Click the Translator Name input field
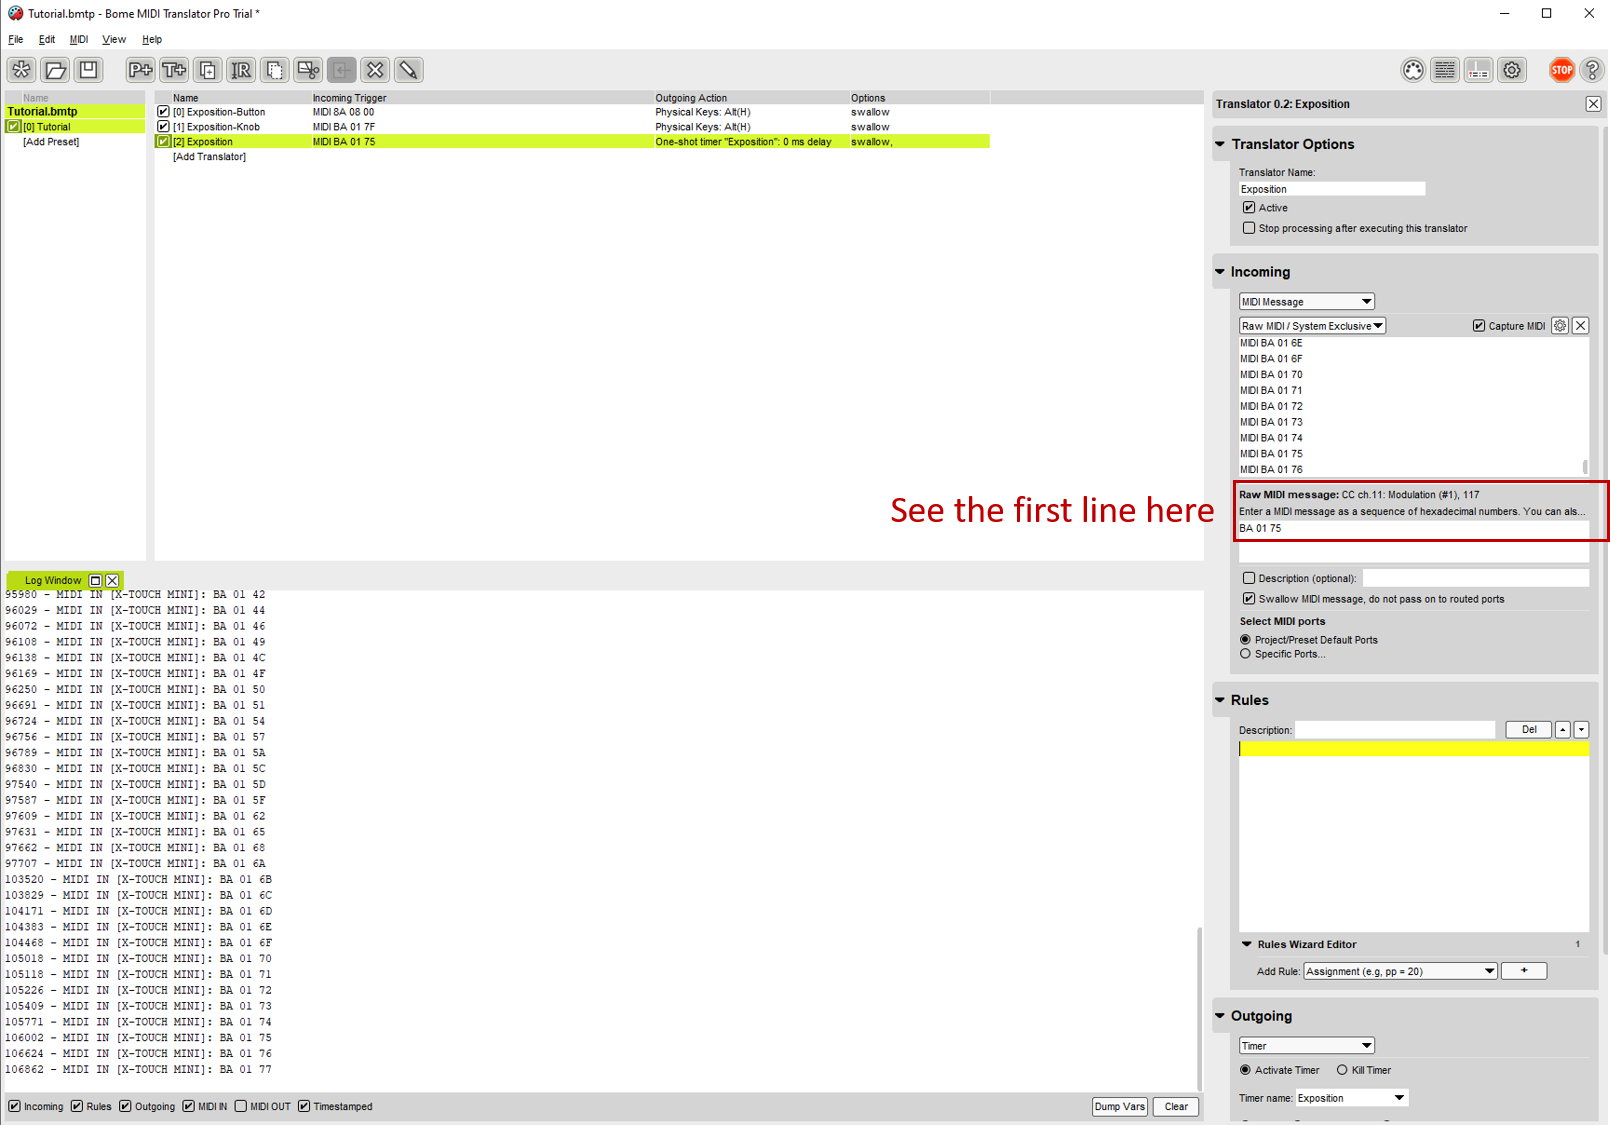Viewport: 1610px width, 1125px height. point(1331,189)
